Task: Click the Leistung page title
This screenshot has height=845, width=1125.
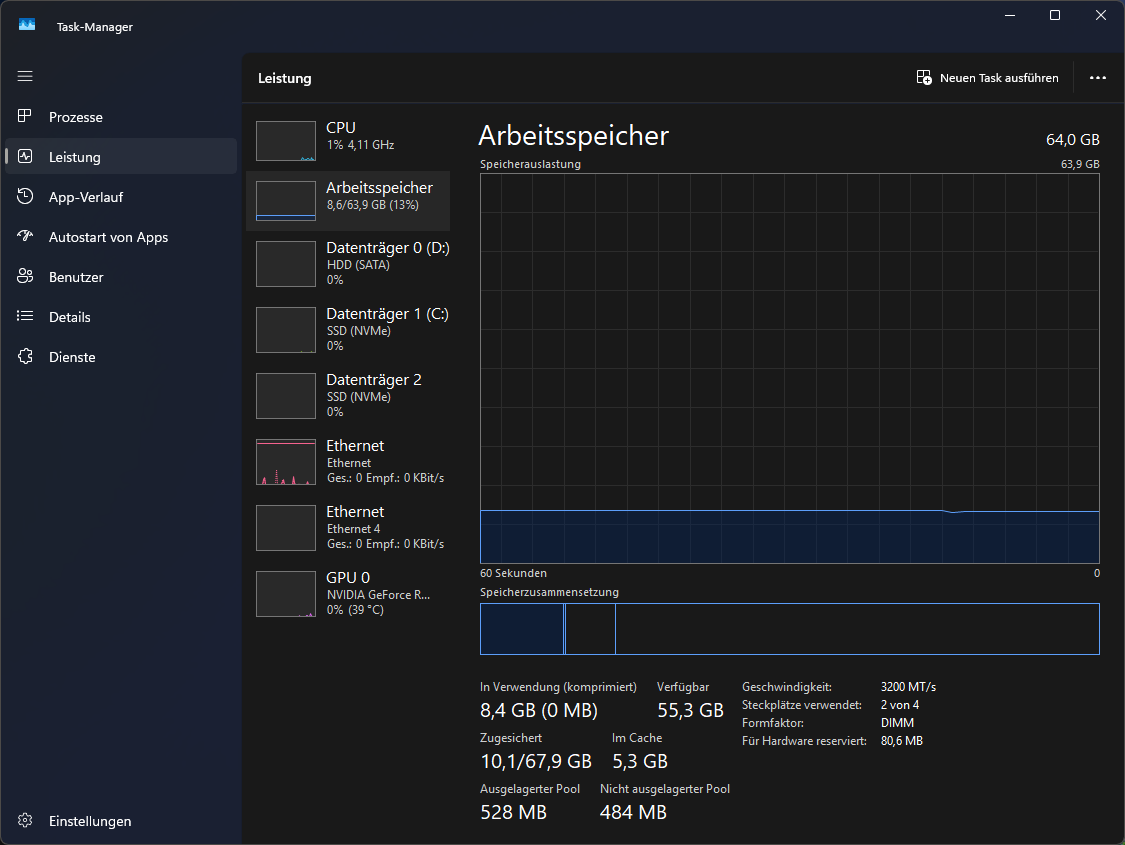Action: click(285, 78)
